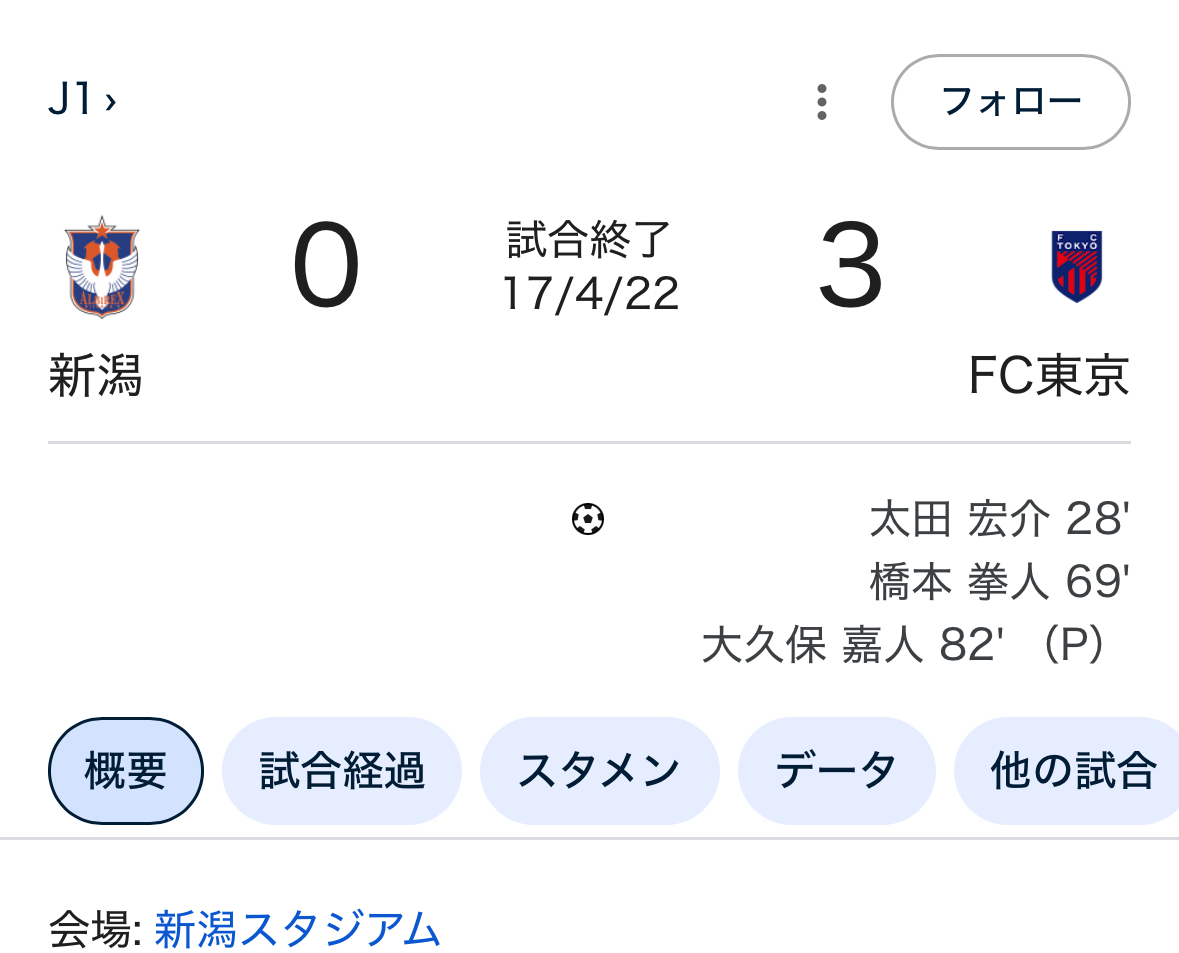Open the three-dot more options menu
The width and height of the screenshot is (1179, 953).
click(x=821, y=102)
